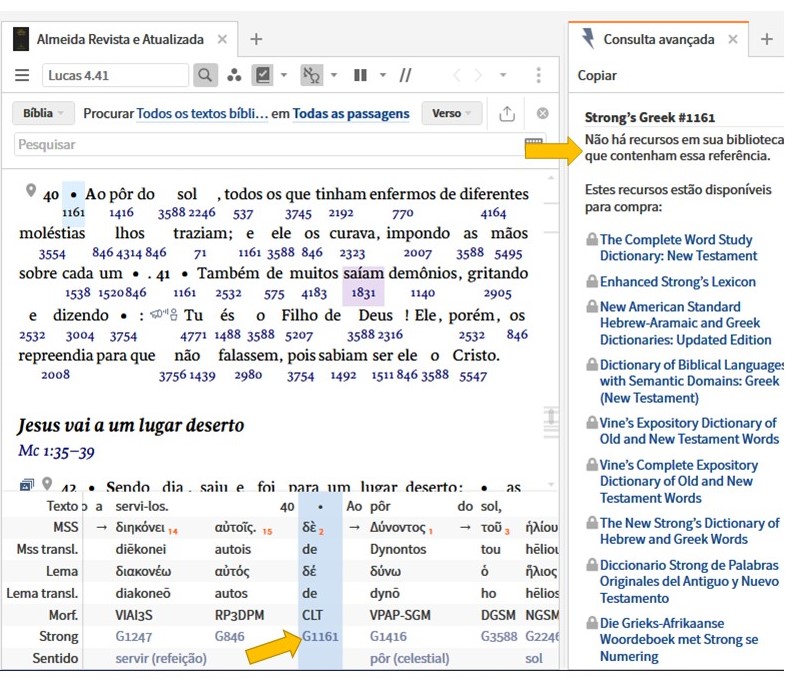Click the Mc 1:35–39 cross reference
The width and height of the screenshot is (785, 679).
(56, 451)
